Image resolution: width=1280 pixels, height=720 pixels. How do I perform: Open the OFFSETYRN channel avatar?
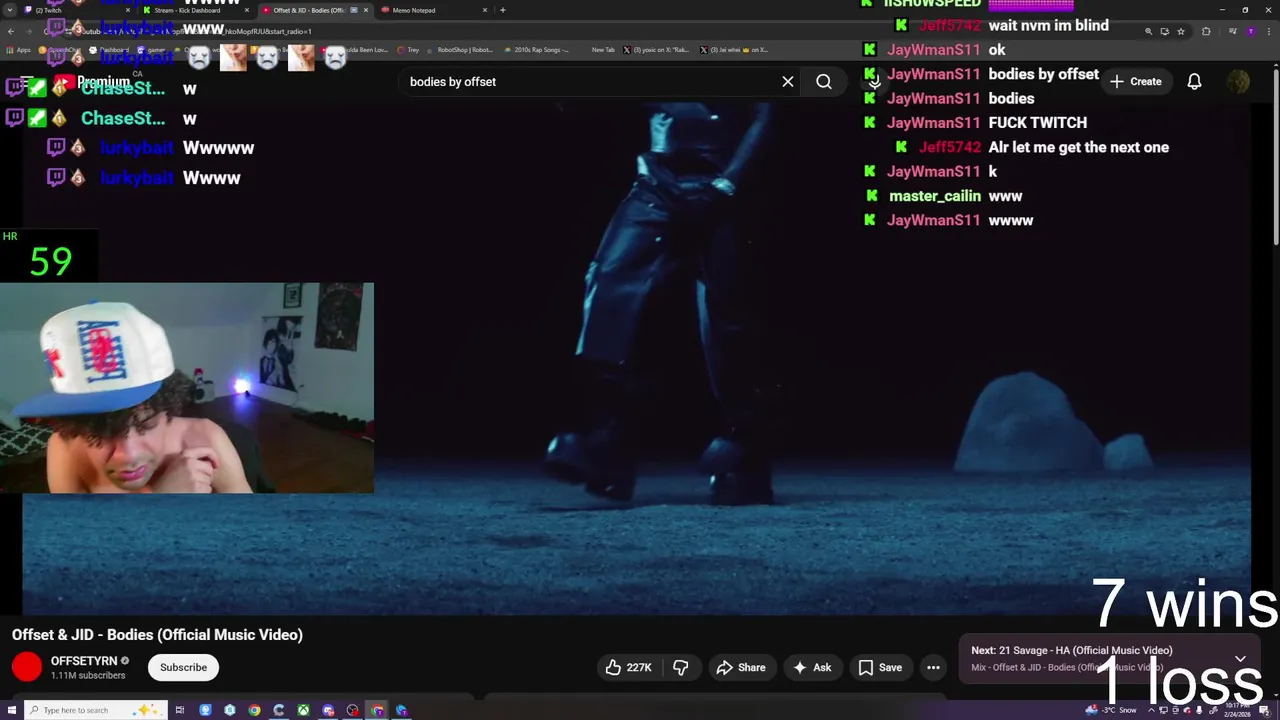[27, 667]
